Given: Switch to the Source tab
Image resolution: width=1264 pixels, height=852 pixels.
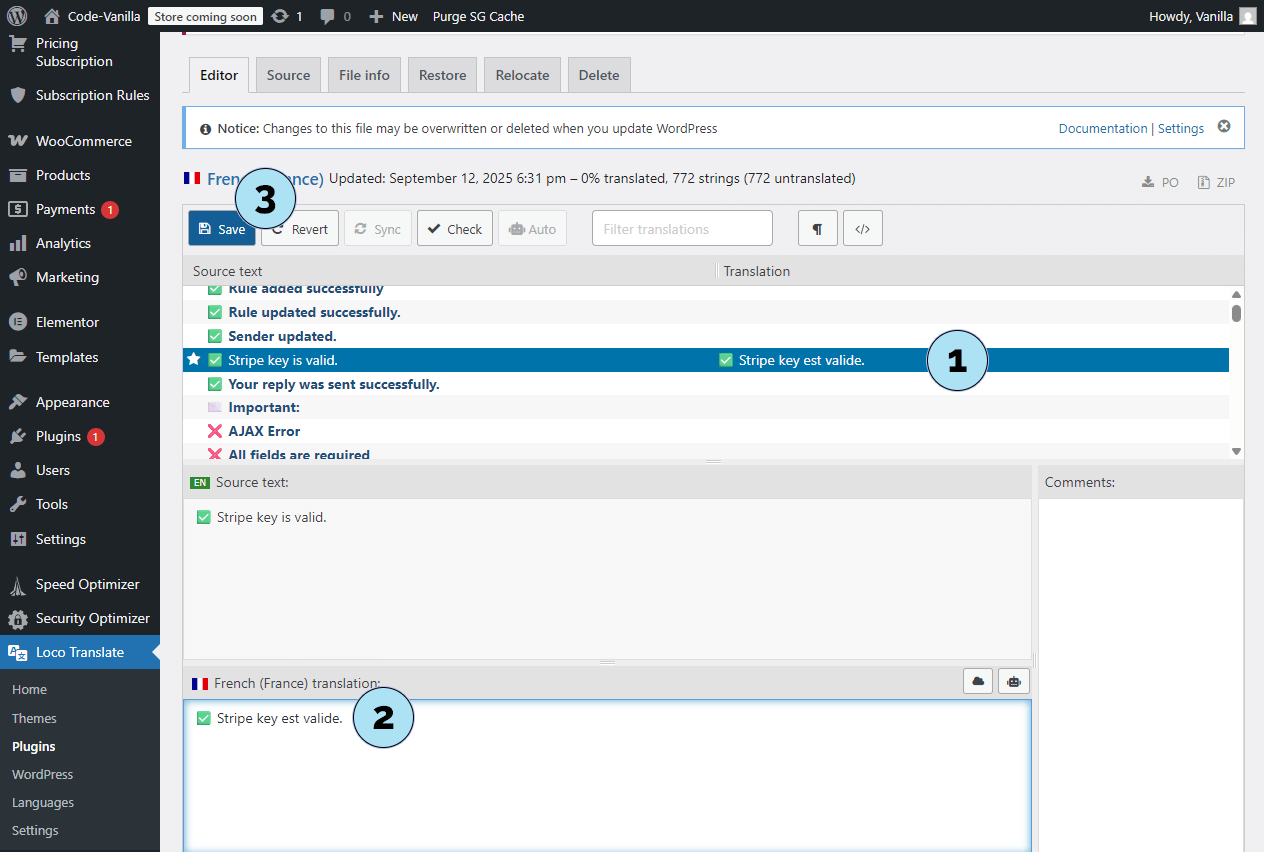Looking at the screenshot, I should [288, 75].
